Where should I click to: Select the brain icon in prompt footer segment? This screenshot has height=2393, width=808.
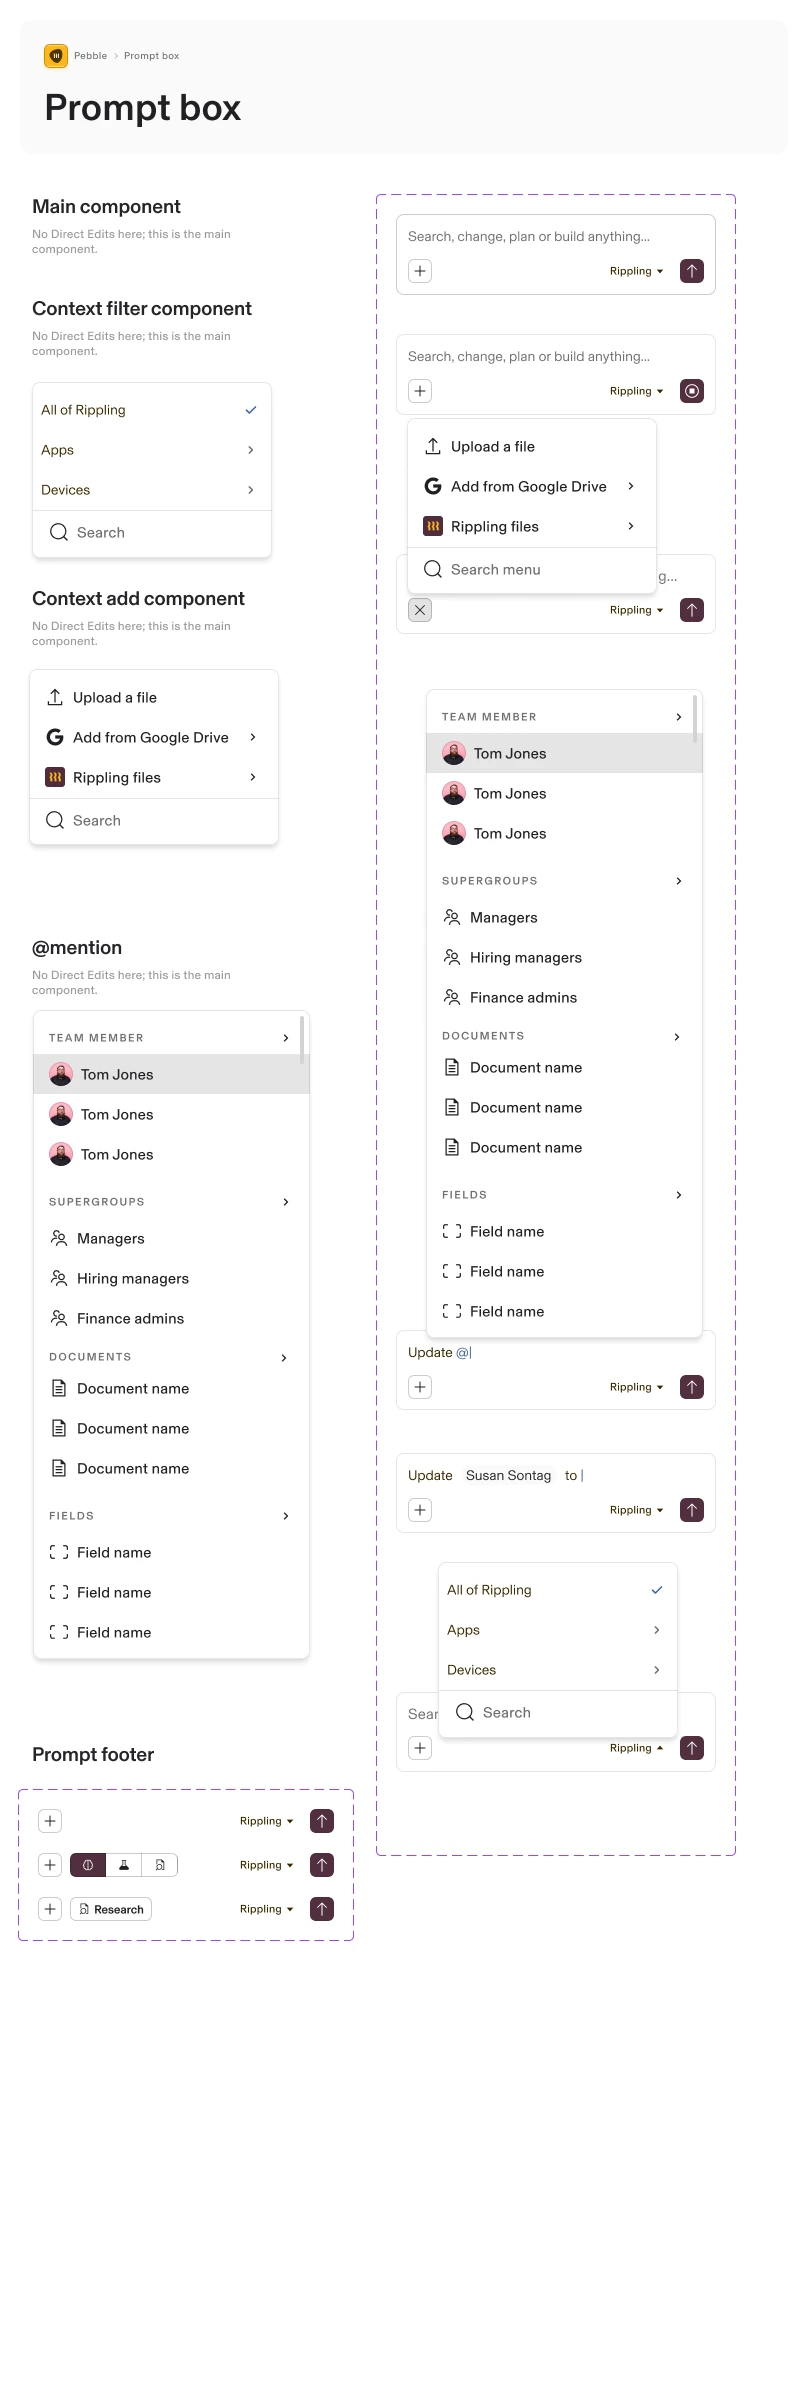click(x=88, y=1865)
